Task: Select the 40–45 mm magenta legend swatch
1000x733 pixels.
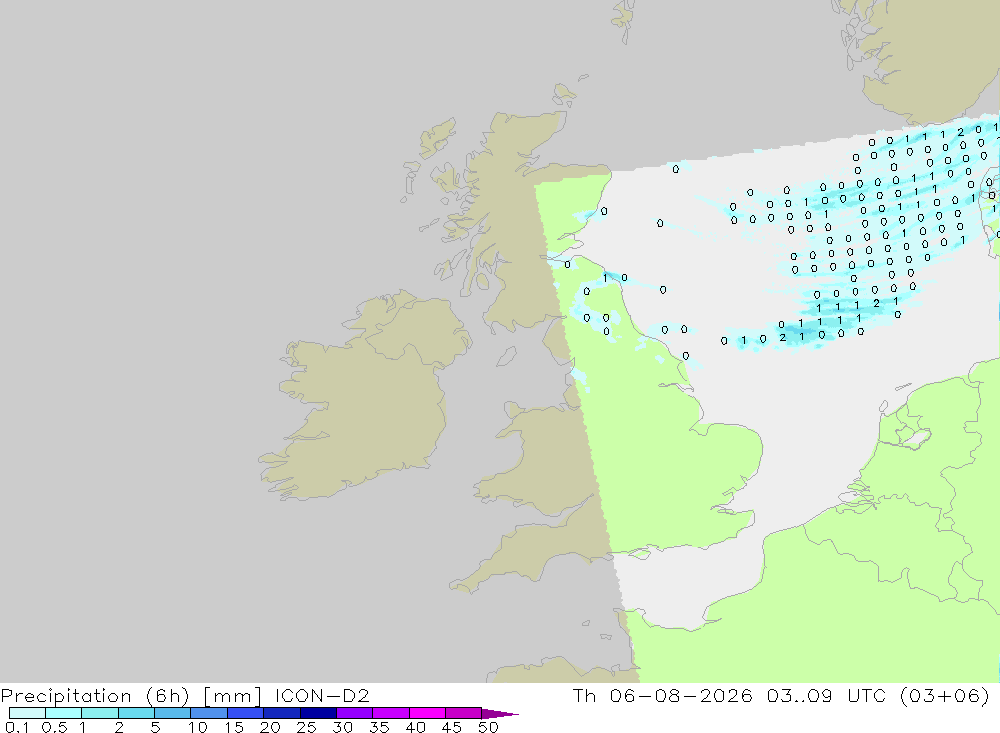Action: tap(427, 713)
